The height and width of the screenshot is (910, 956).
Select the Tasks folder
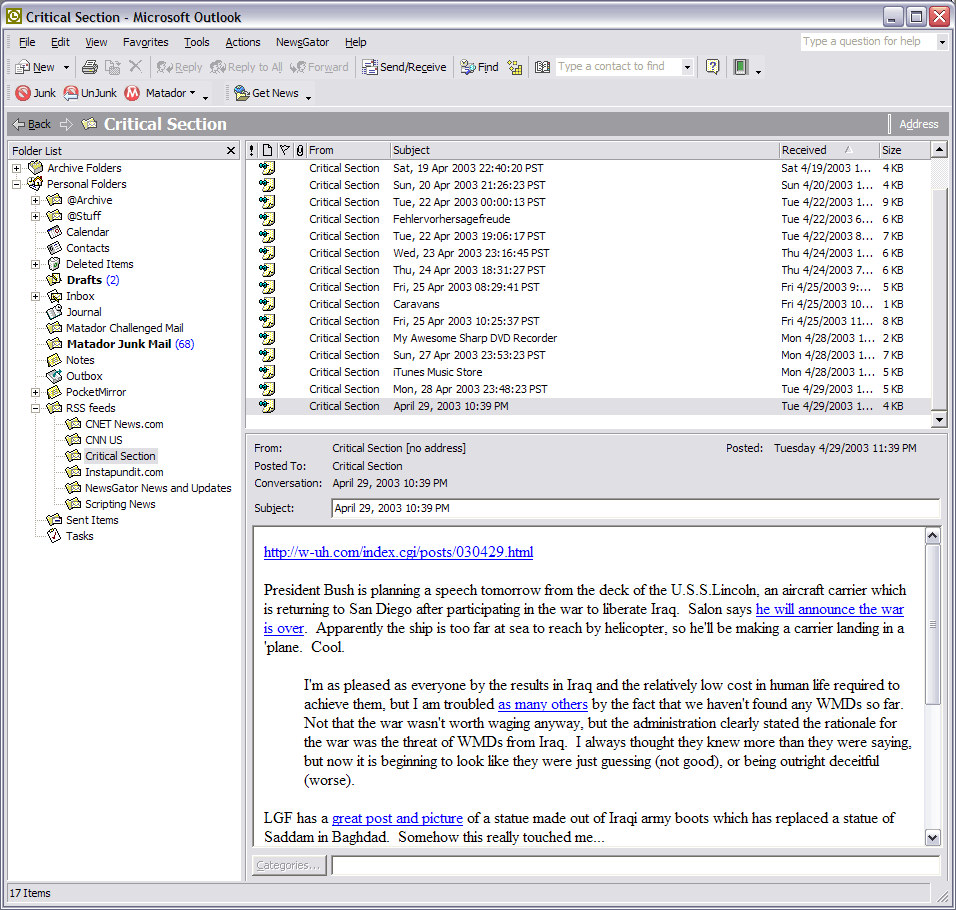pyautogui.click(x=79, y=536)
